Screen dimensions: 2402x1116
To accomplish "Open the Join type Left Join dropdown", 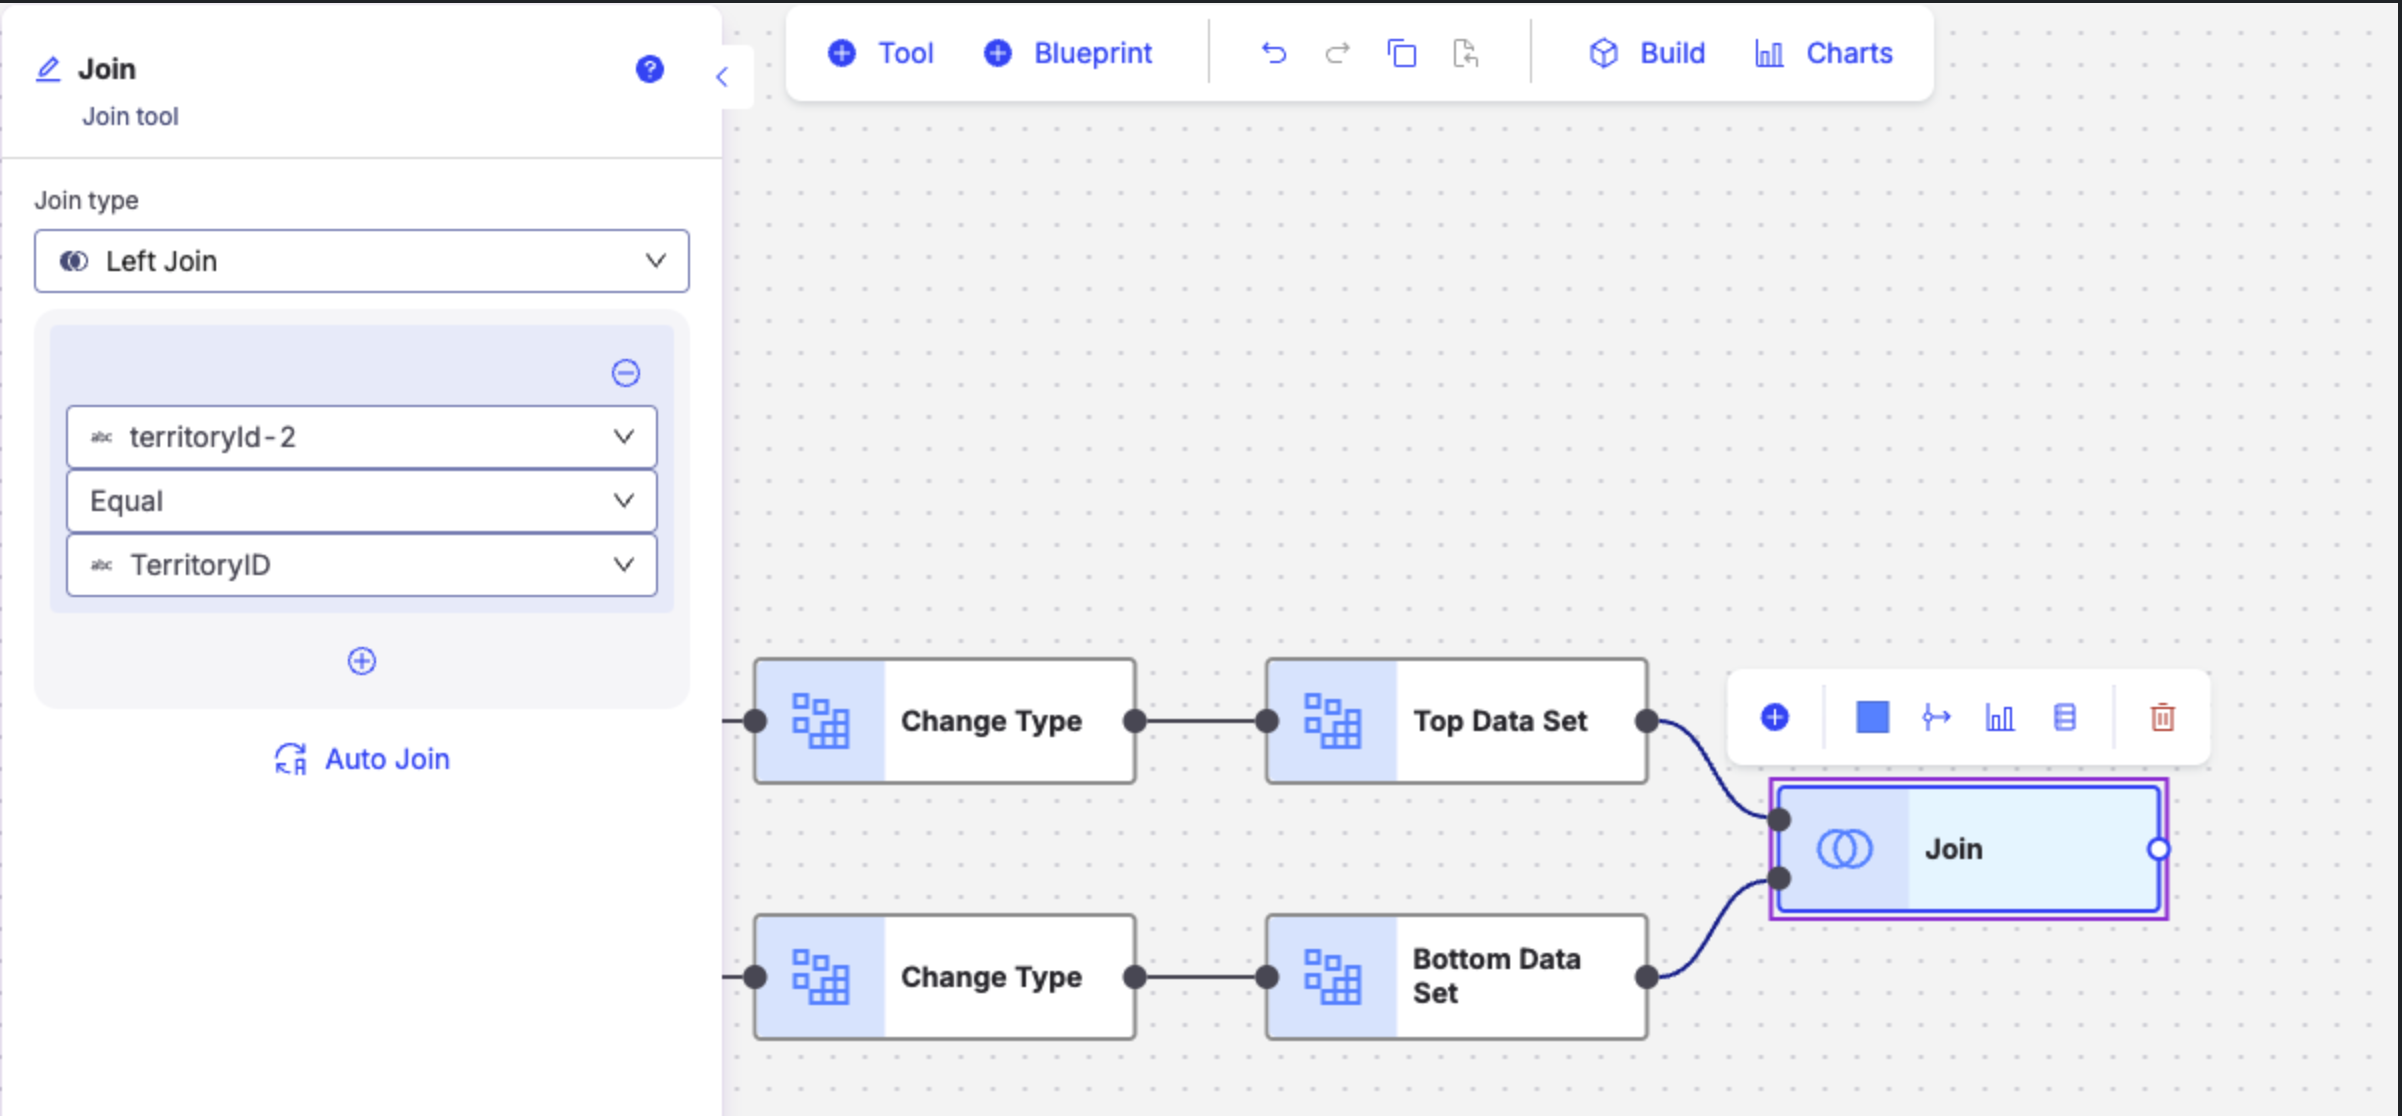I will tap(361, 261).
